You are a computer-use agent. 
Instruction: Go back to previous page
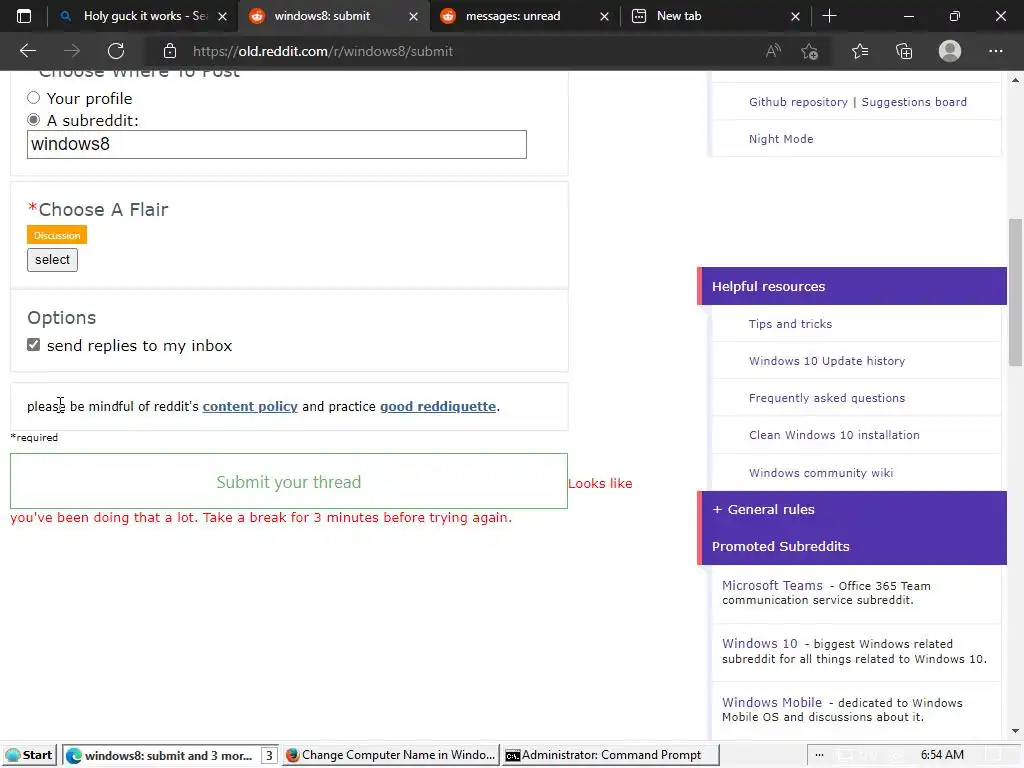point(27,51)
